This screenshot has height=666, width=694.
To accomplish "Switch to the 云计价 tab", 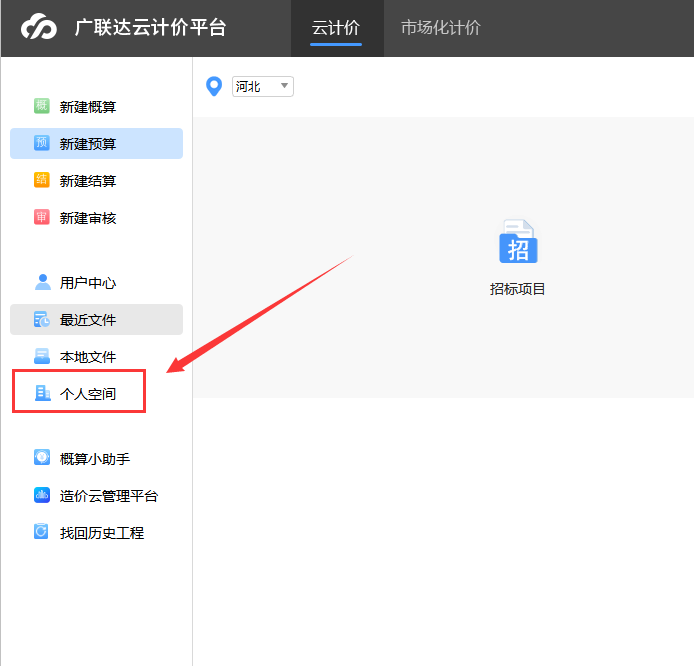I will (x=336, y=28).
